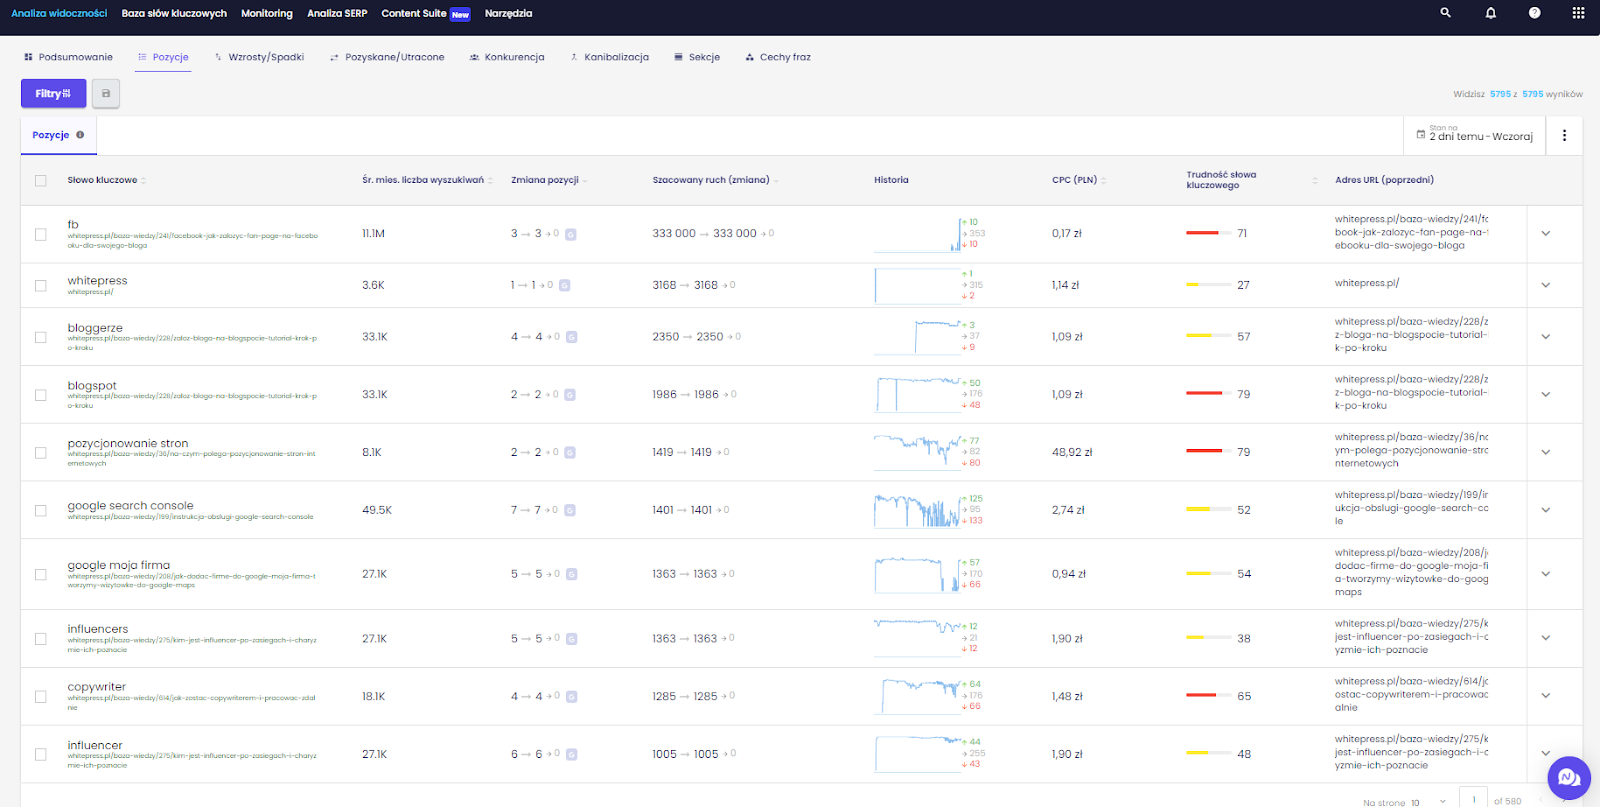1600x807 pixels.
Task: Check the pozycjonowanie stron row checkbox
Action: click(41, 452)
